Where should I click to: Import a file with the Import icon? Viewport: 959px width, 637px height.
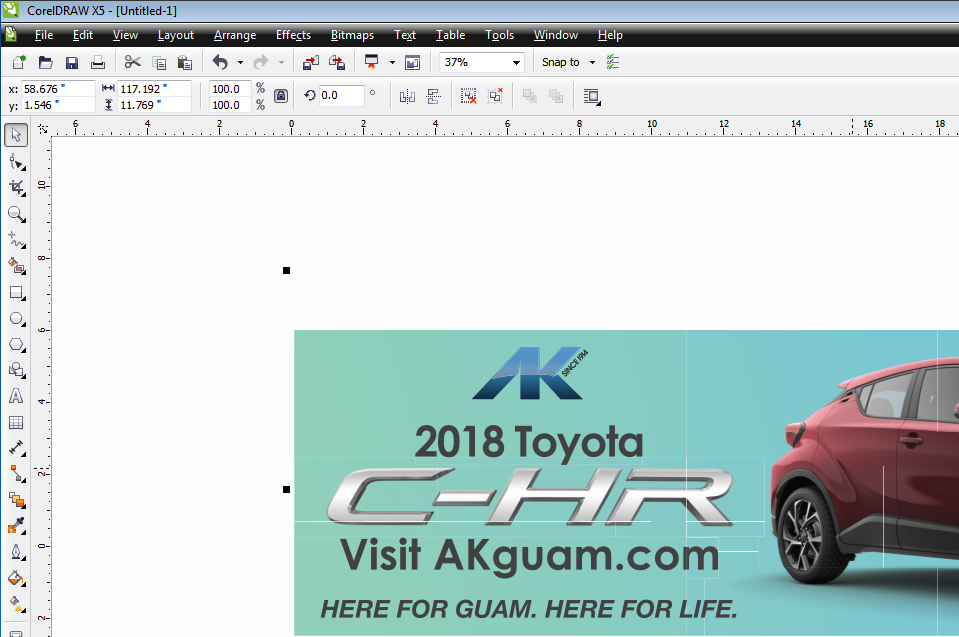point(311,62)
